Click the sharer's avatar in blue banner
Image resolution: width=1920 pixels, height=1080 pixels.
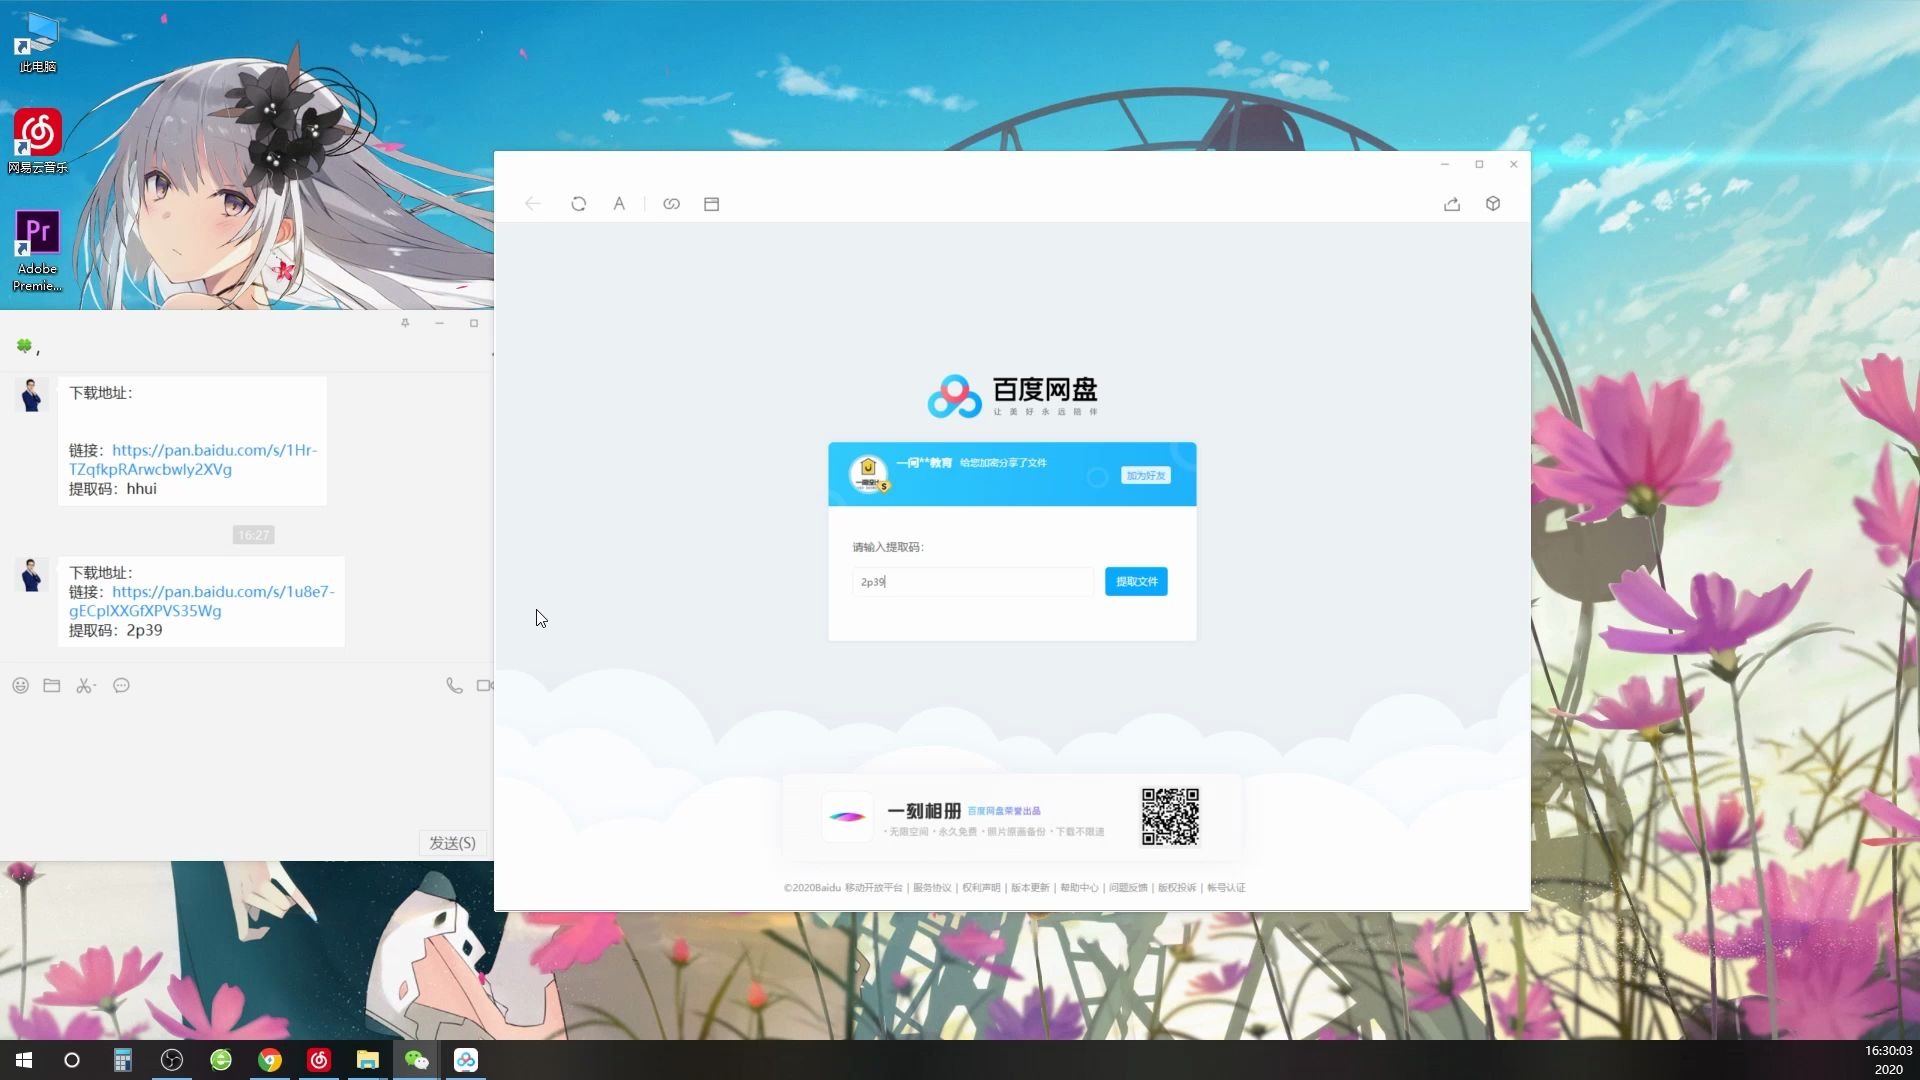point(868,473)
